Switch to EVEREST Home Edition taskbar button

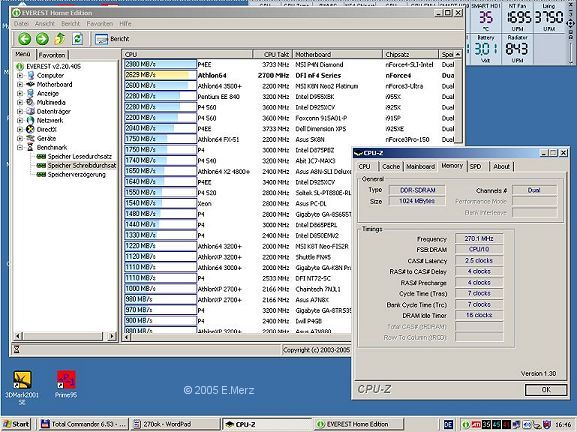(x=359, y=424)
